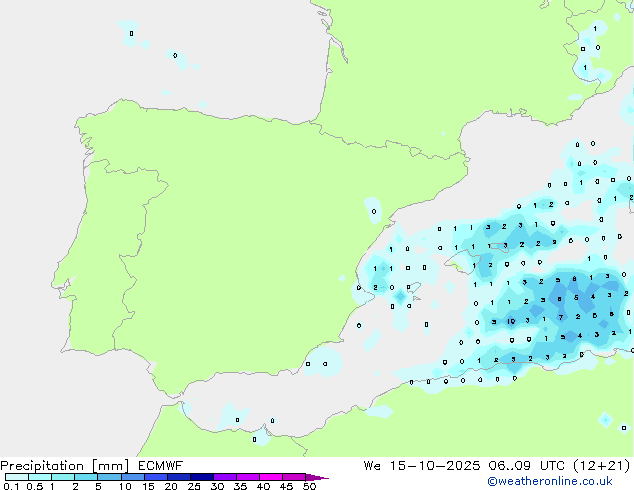
Task: Click the legend label "25"
Action: [x=194, y=486]
